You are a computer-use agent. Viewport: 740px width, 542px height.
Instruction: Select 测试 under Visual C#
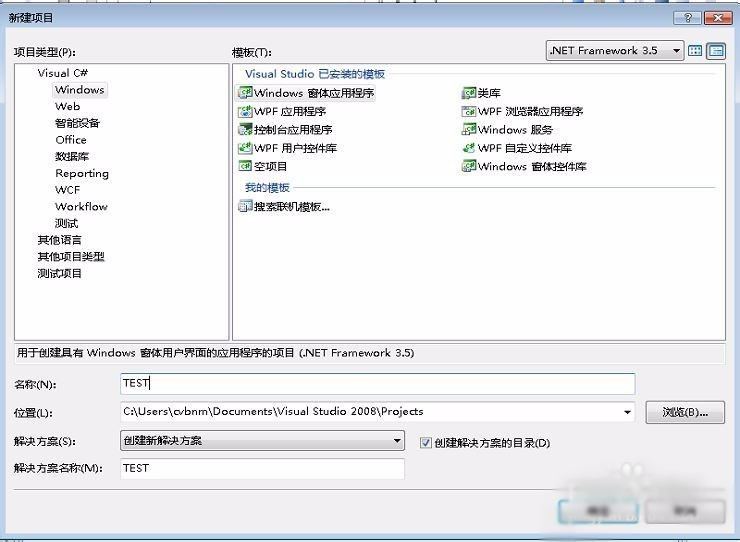[x=66, y=223]
